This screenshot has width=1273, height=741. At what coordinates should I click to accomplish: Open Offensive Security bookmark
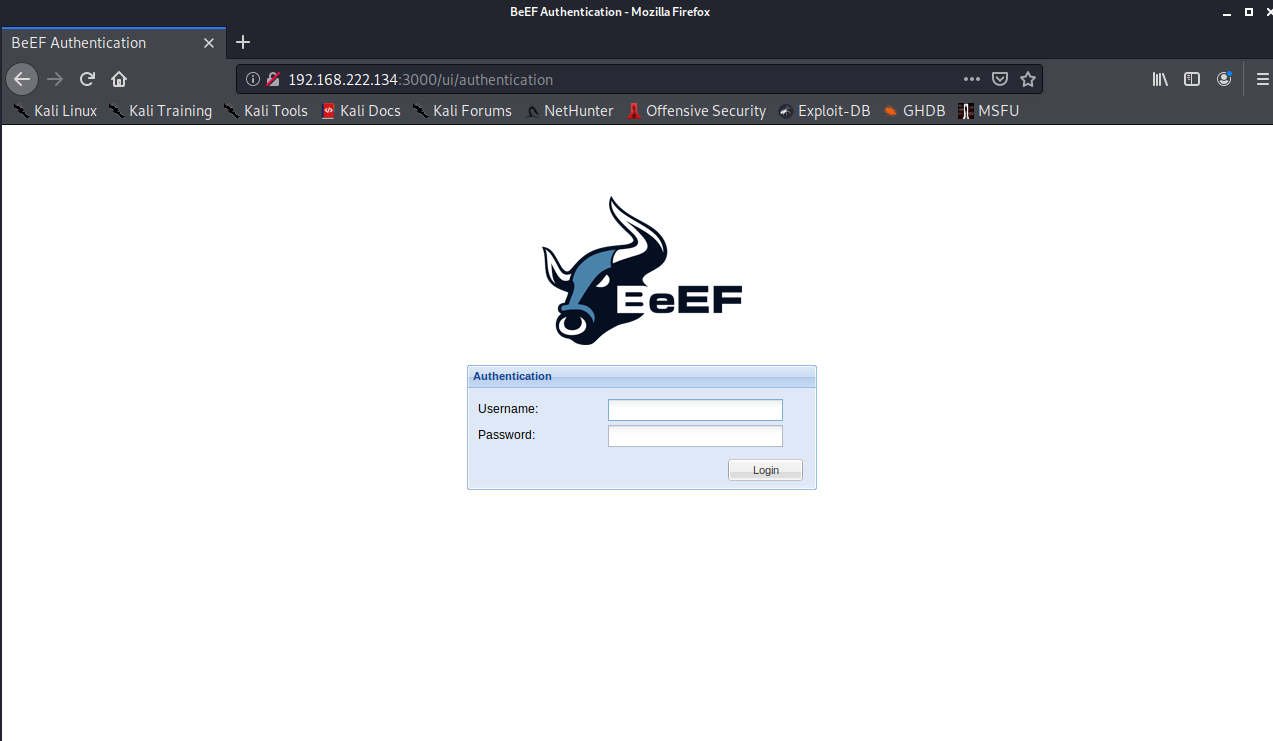(x=696, y=111)
